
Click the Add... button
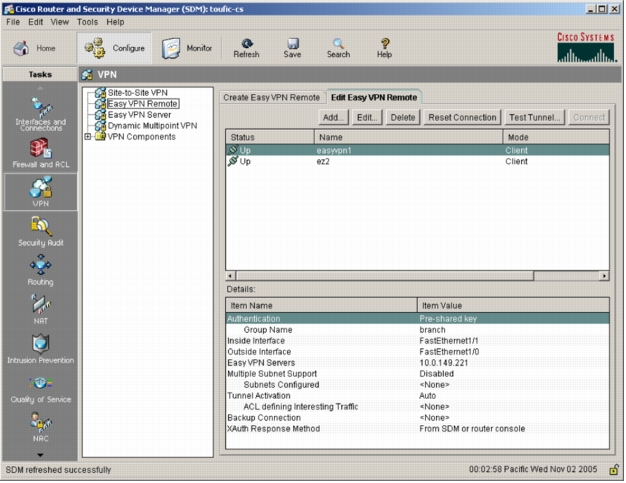pos(333,118)
